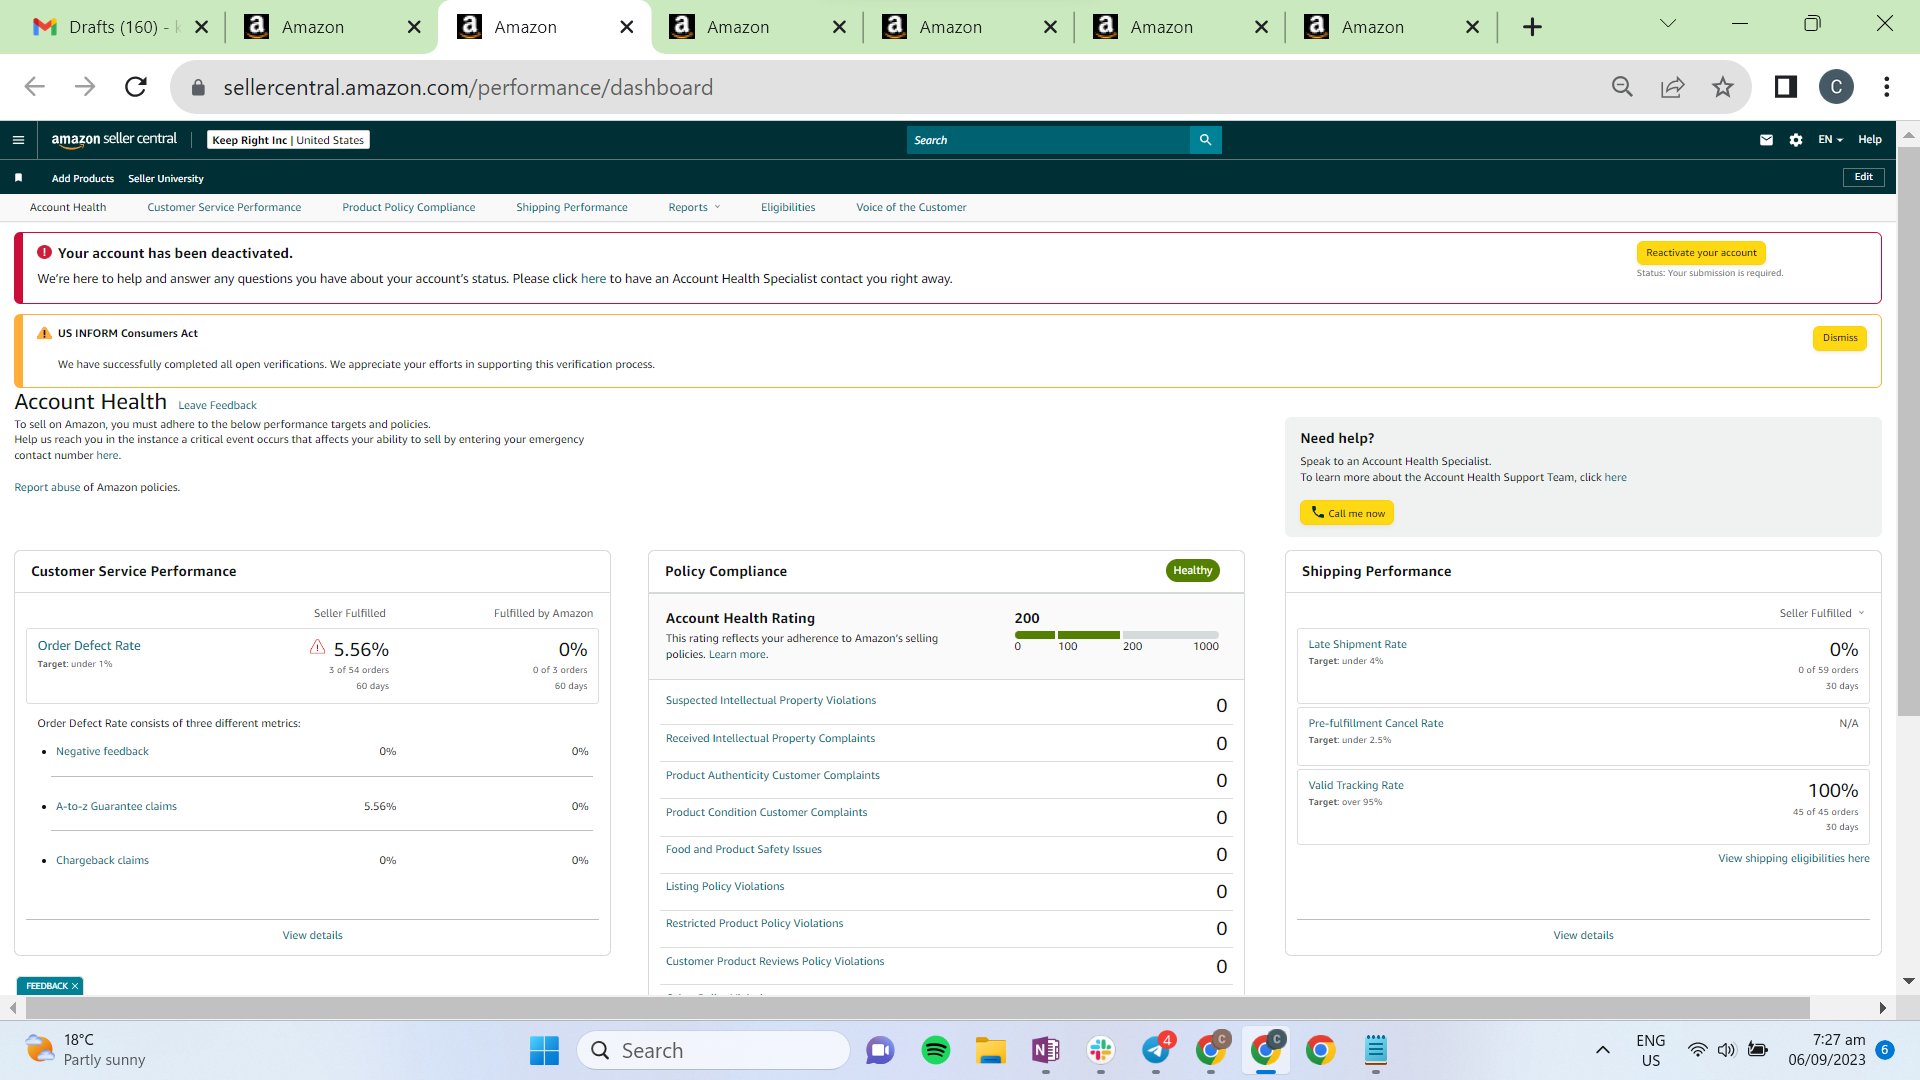View details for Shipping Performance
Screen dimensions: 1920x1080
pos(1583,936)
